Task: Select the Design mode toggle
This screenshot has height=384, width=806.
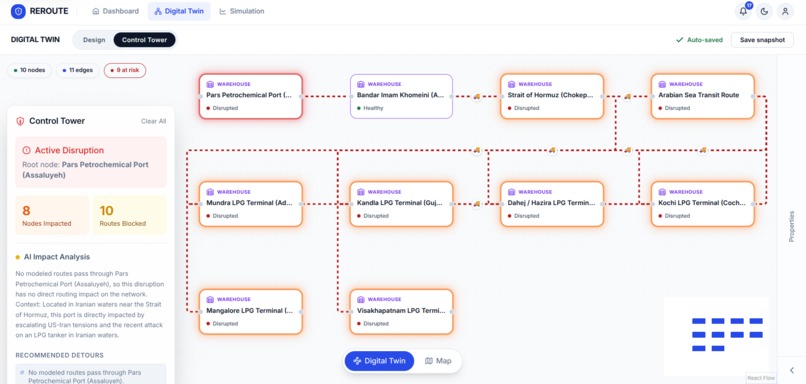Action: [94, 40]
